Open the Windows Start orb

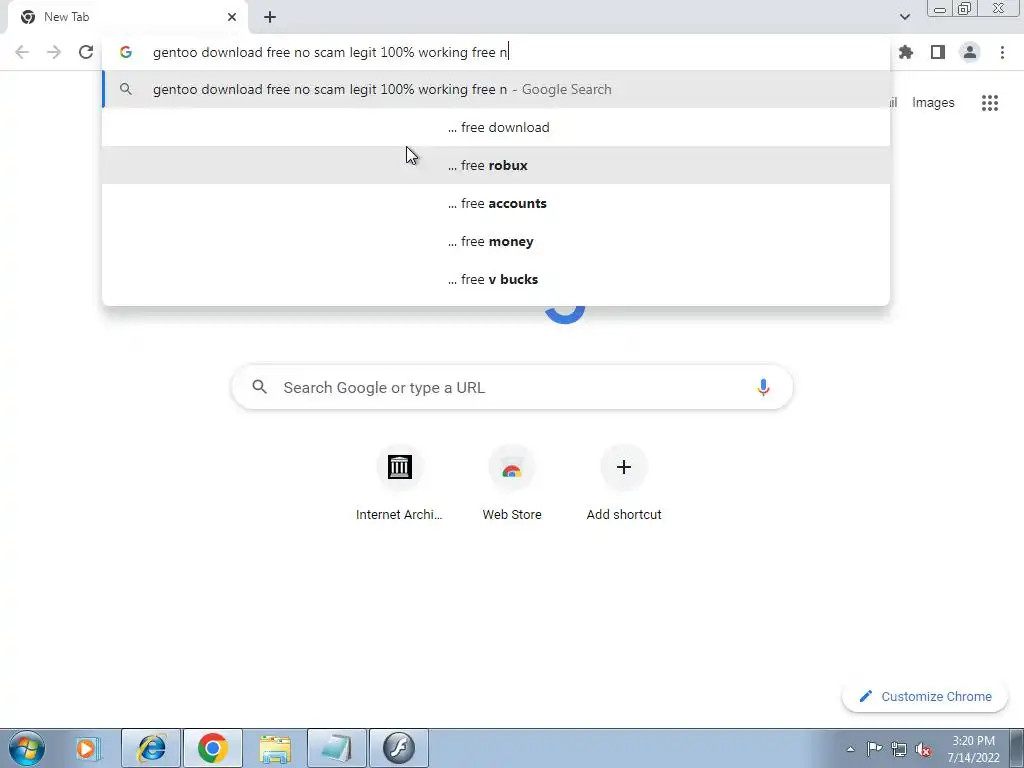point(26,748)
